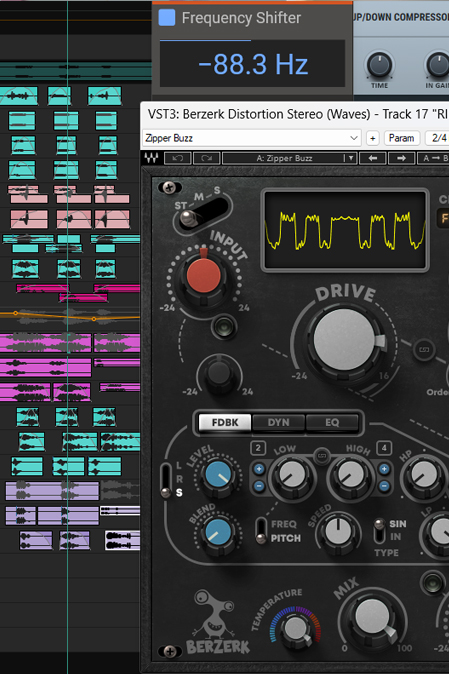Open the Param menu button
Screen dimensions: 449x674
(x=401, y=138)
